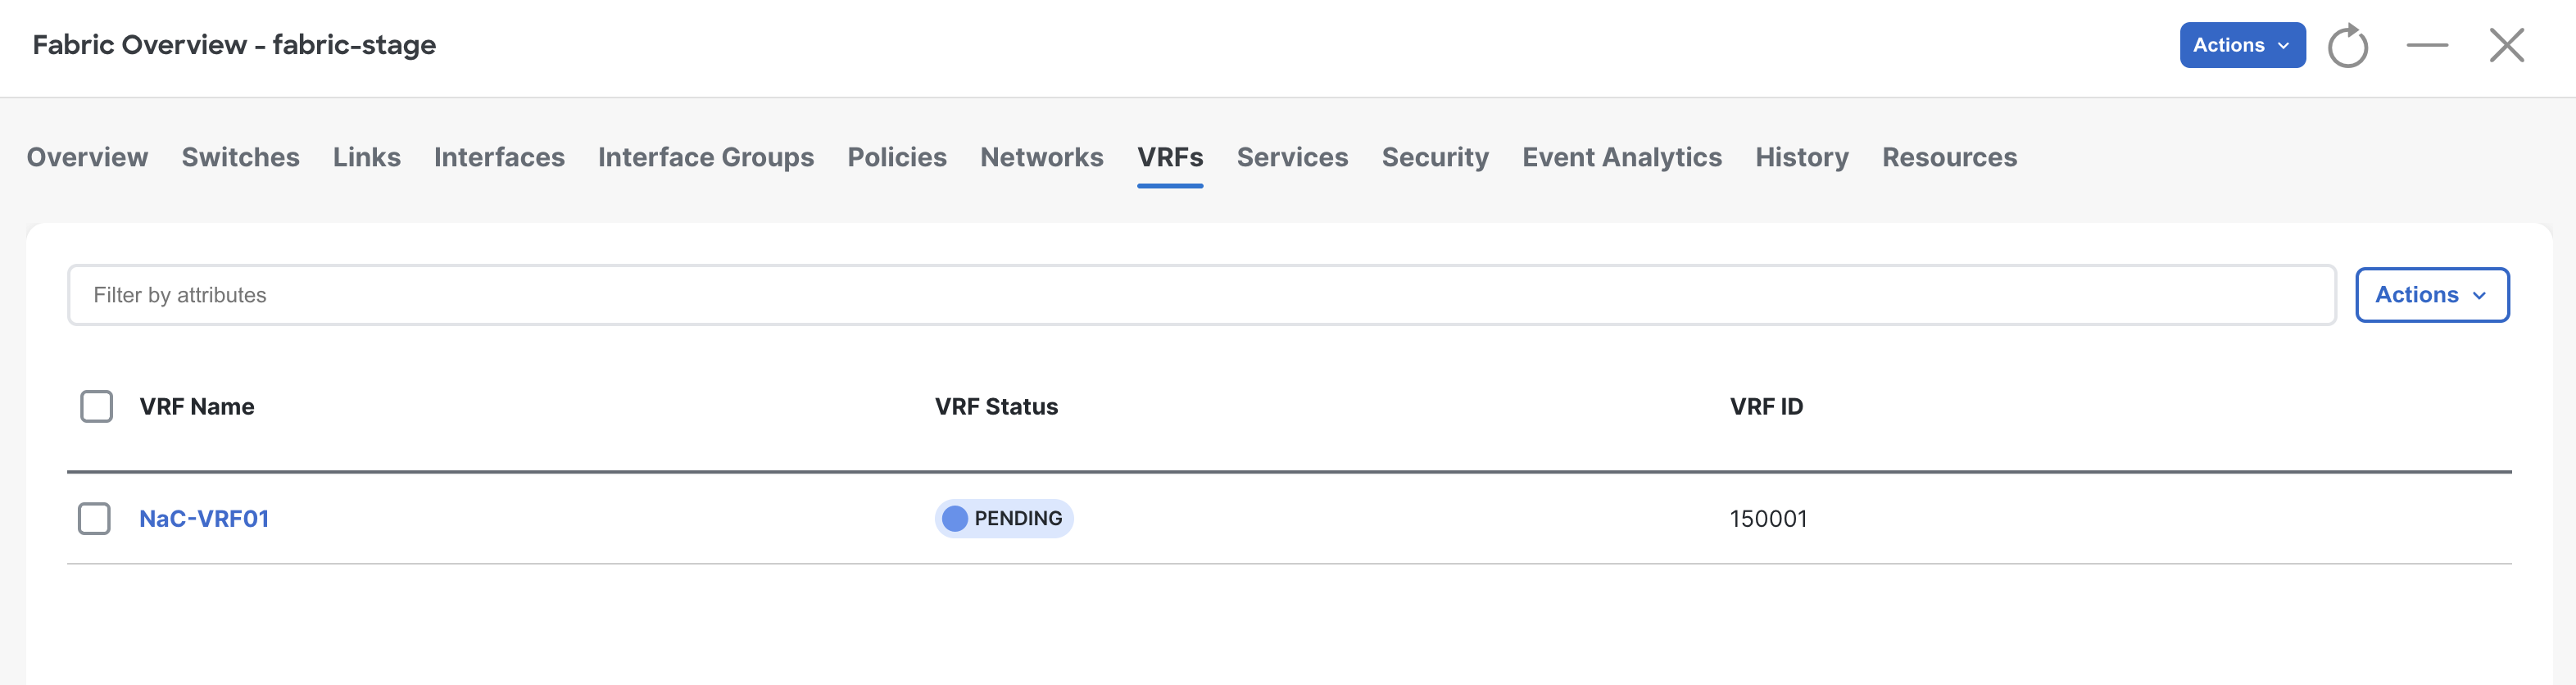Switch to the Security tab
Viewport: 2576px width, 685px height.
(x=1435, y=157)
